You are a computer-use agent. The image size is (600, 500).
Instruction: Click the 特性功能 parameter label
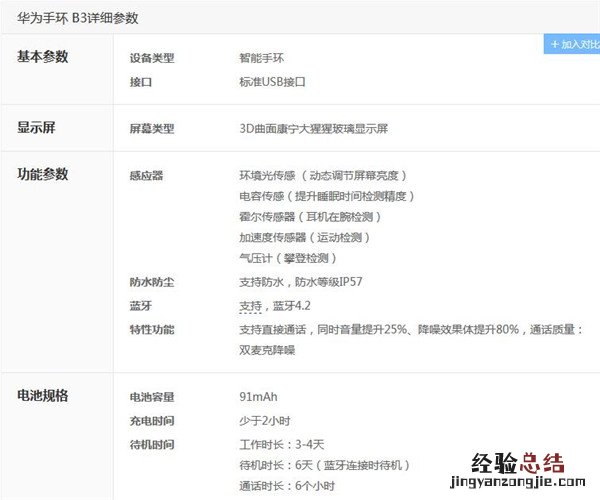point(152,330)
